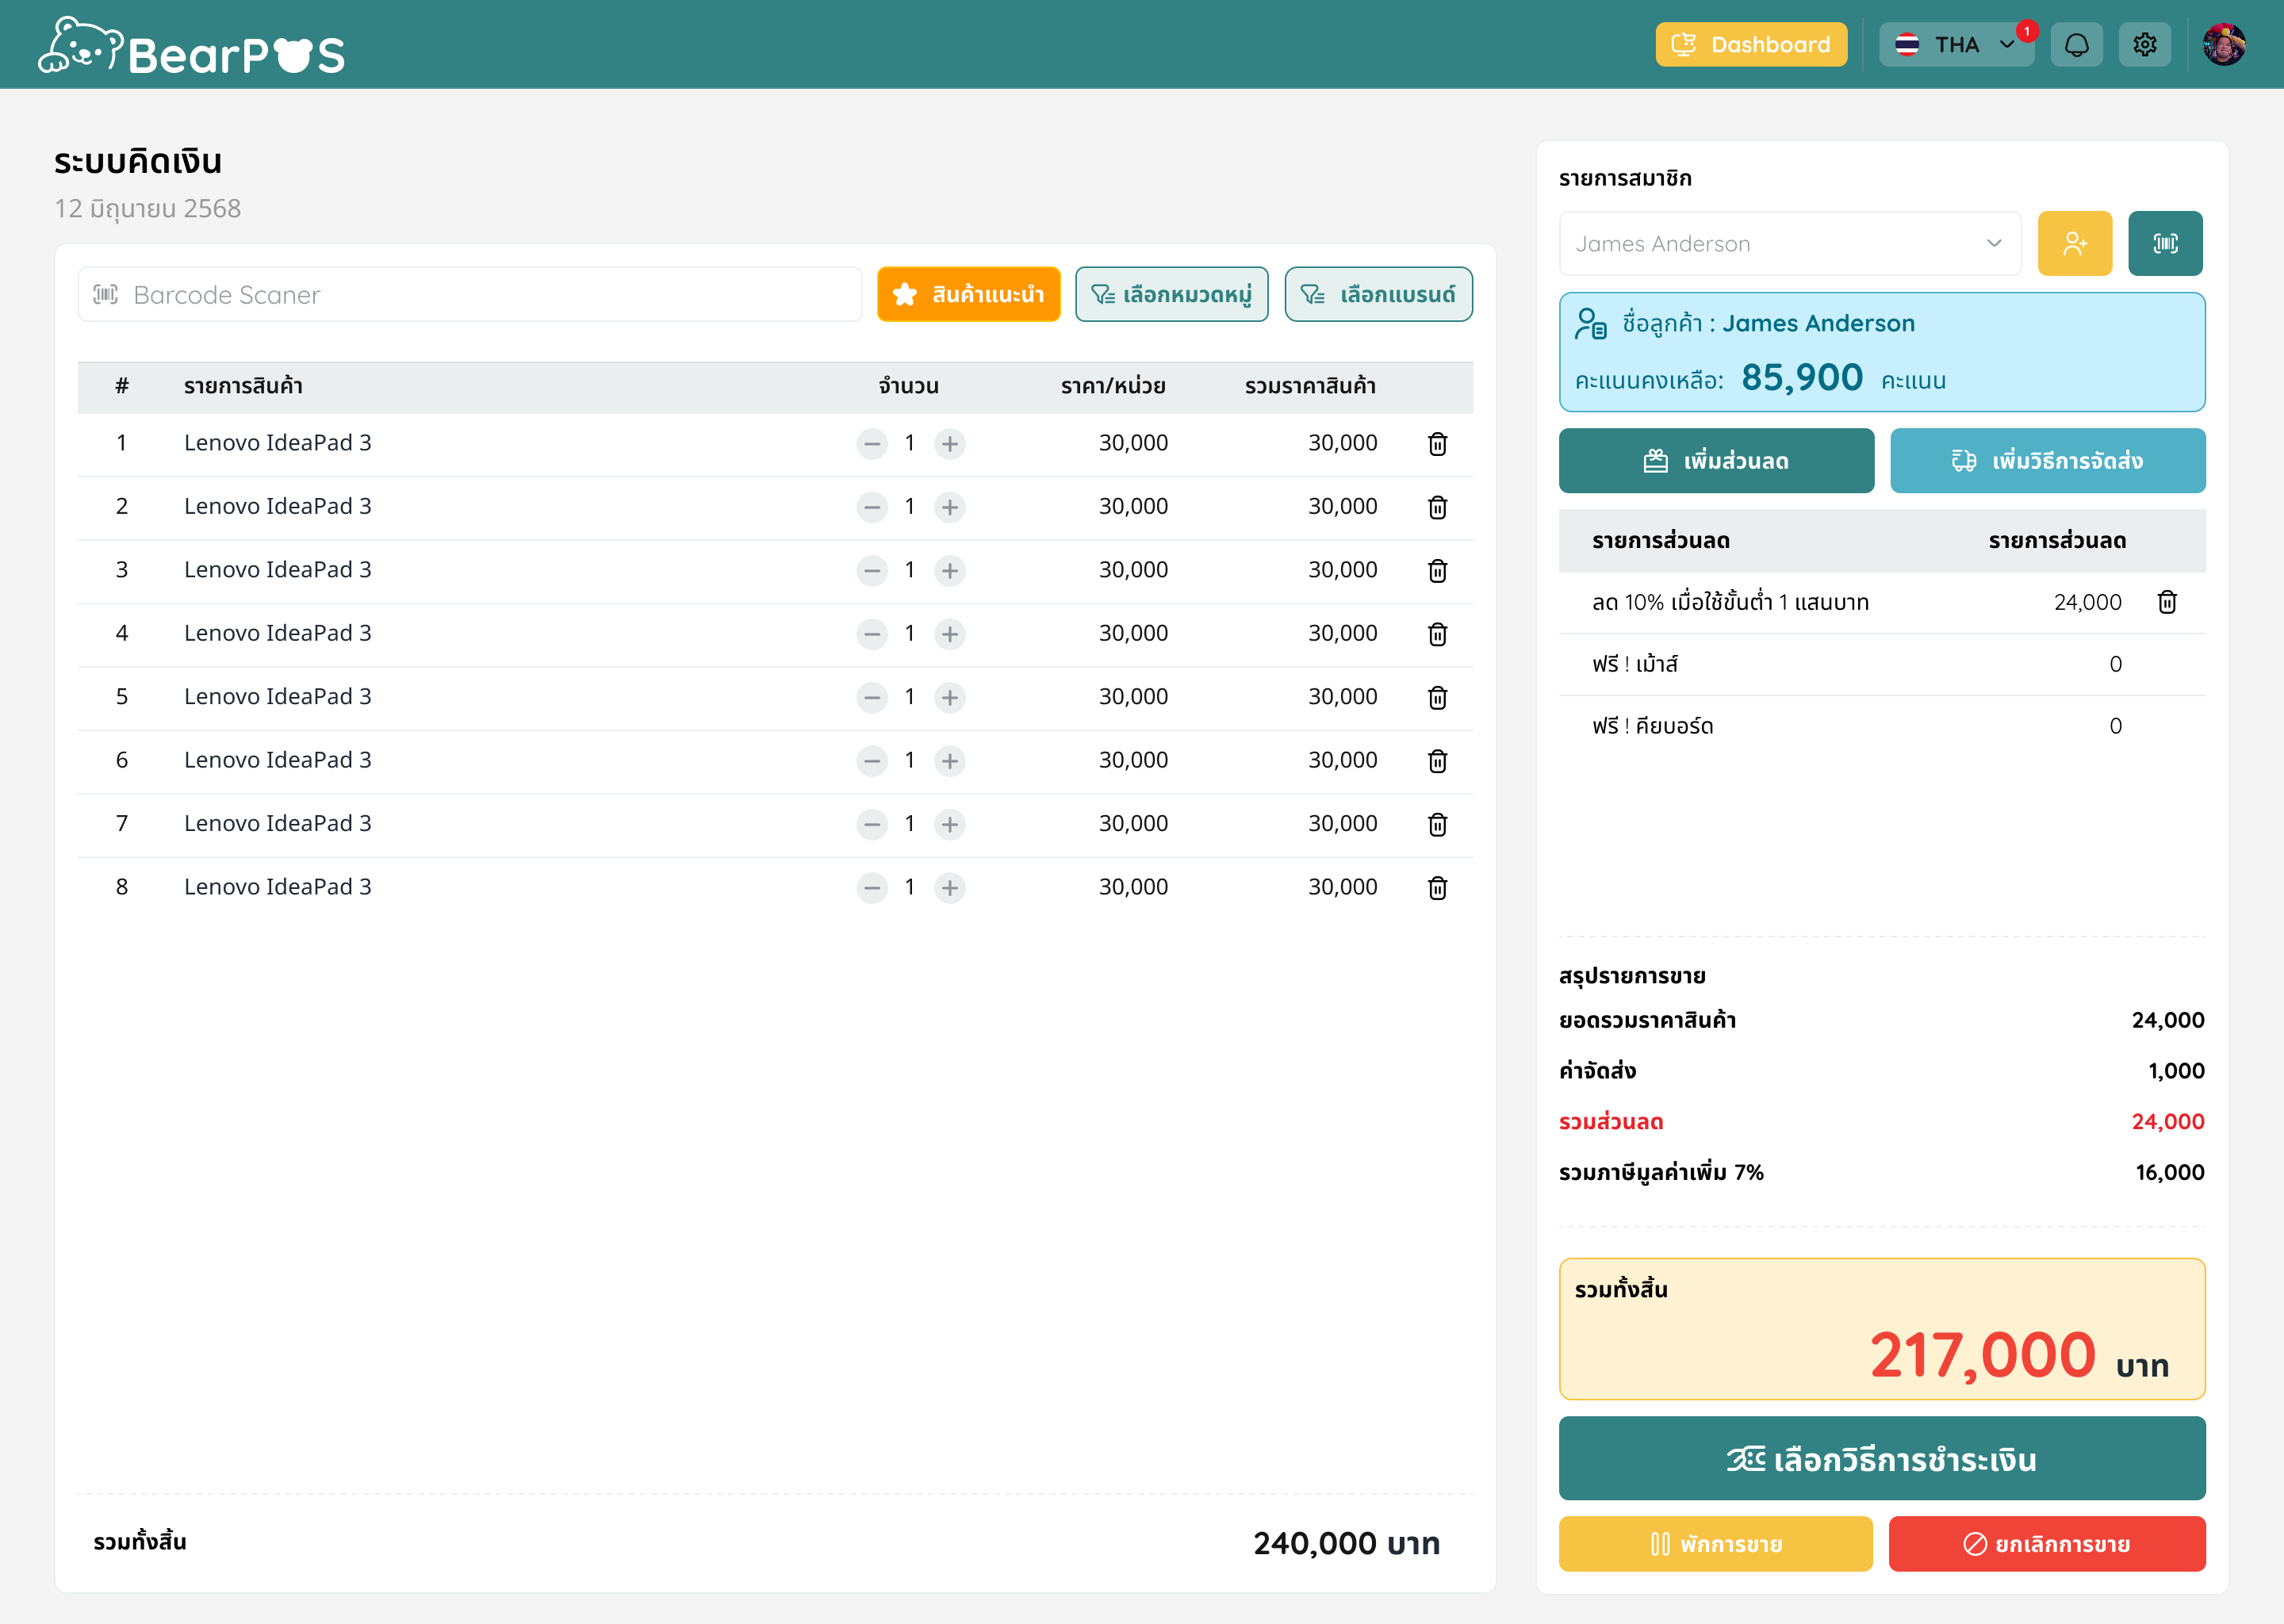Image resolution: width=2284 pixels, height=1624 pixels.
Task: Show สินค้าแนะนำ recommended products
Action: [x=968, y=294]
